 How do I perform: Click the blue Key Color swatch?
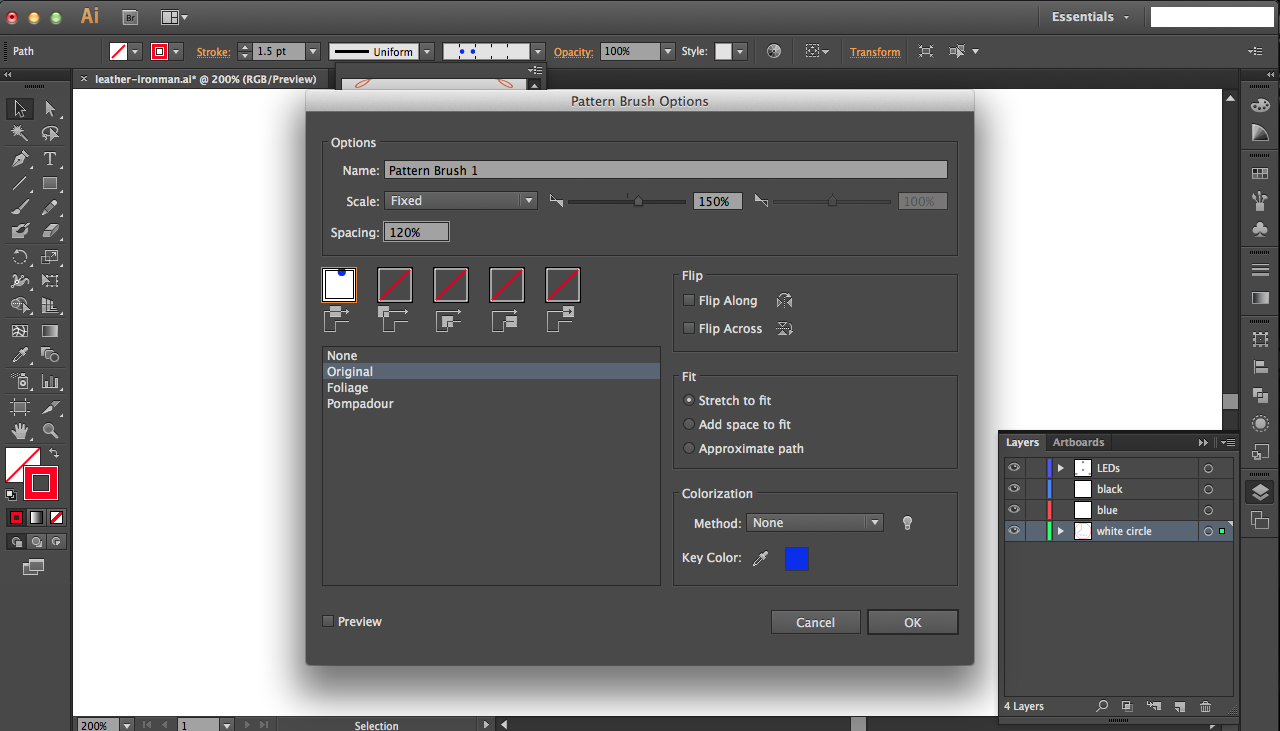pos(797,558)
